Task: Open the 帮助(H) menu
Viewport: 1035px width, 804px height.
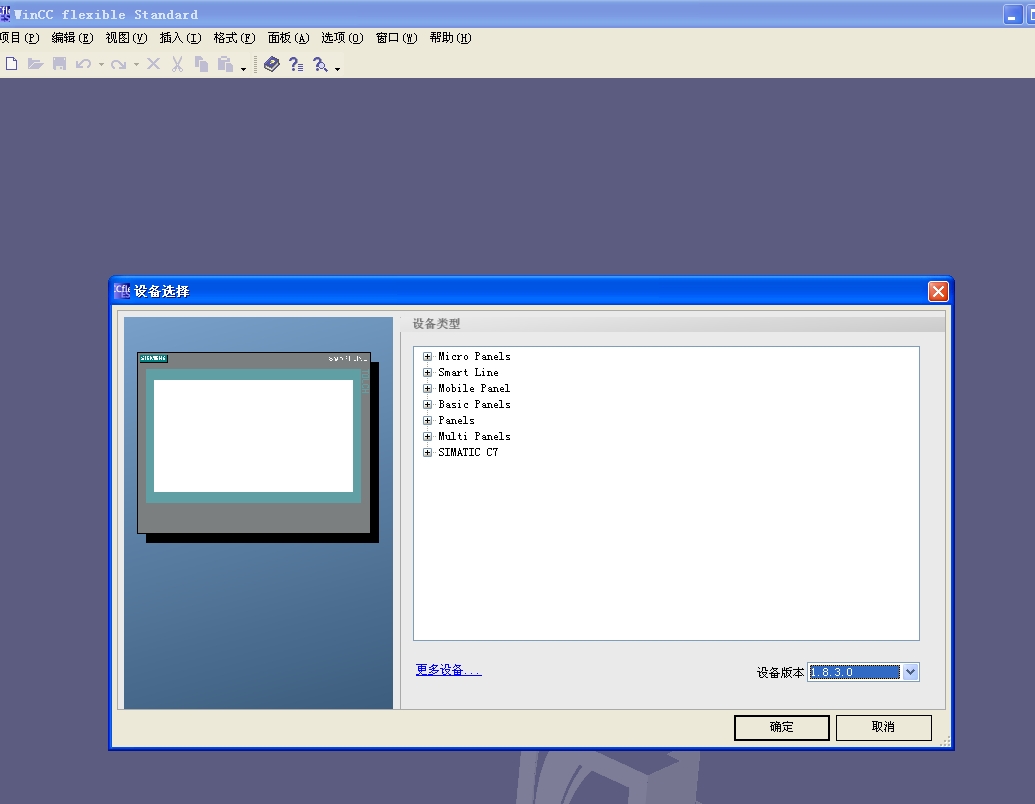Action: coord(450,38)
